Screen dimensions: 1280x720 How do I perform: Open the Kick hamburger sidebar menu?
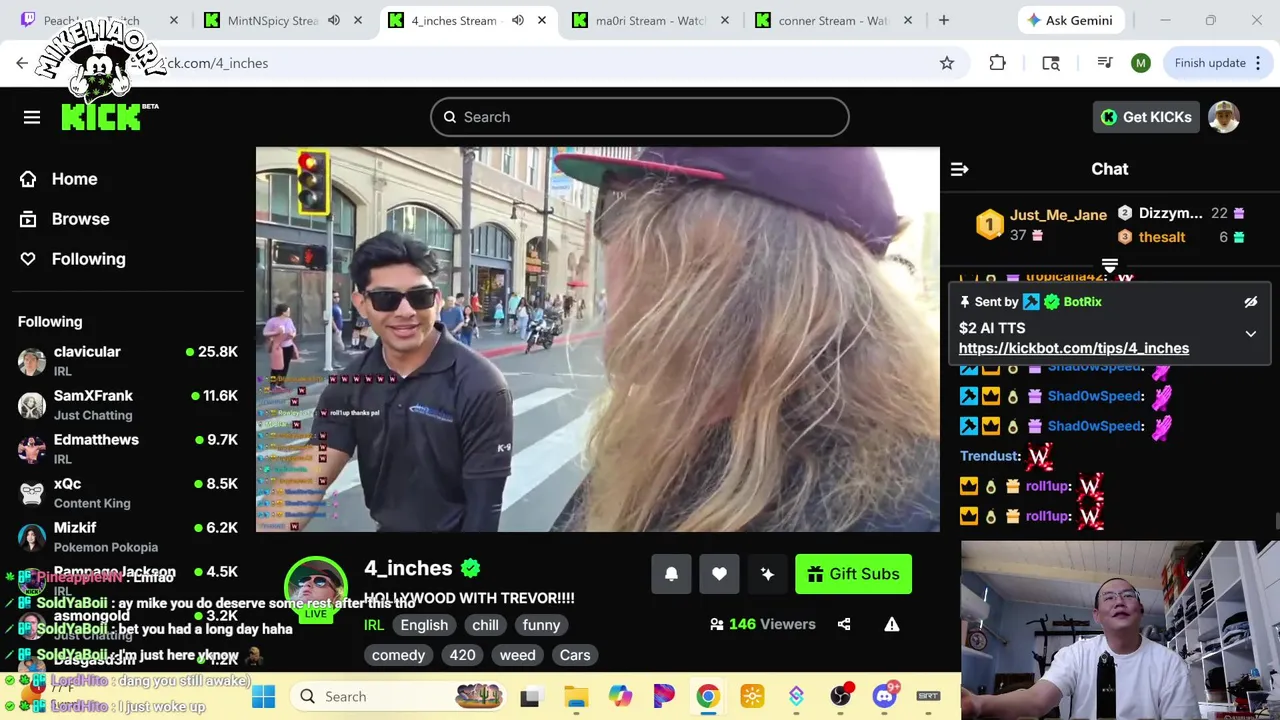click(32, 117)
